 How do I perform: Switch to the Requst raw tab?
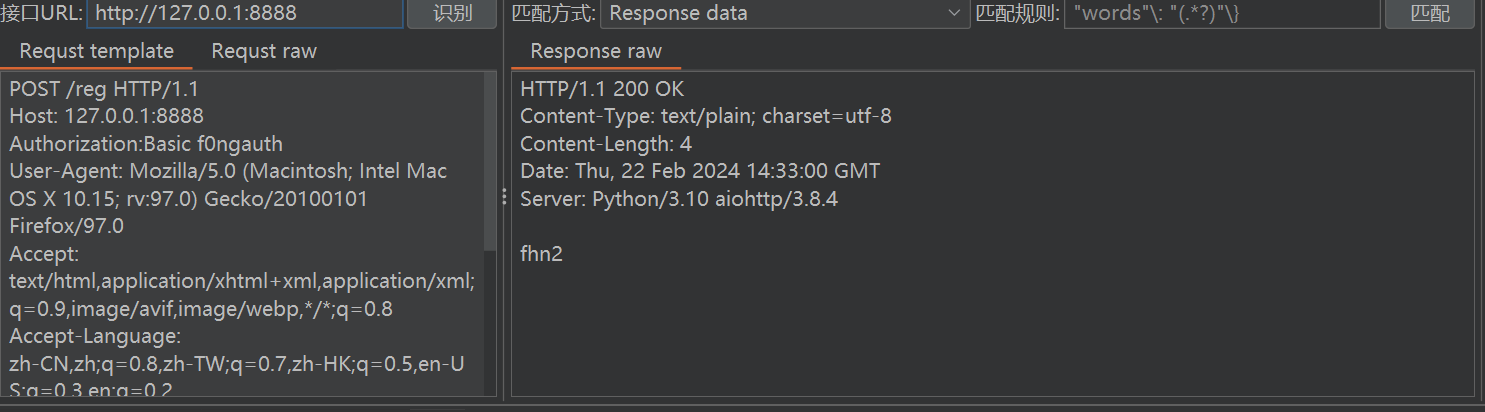coord(264,51)
